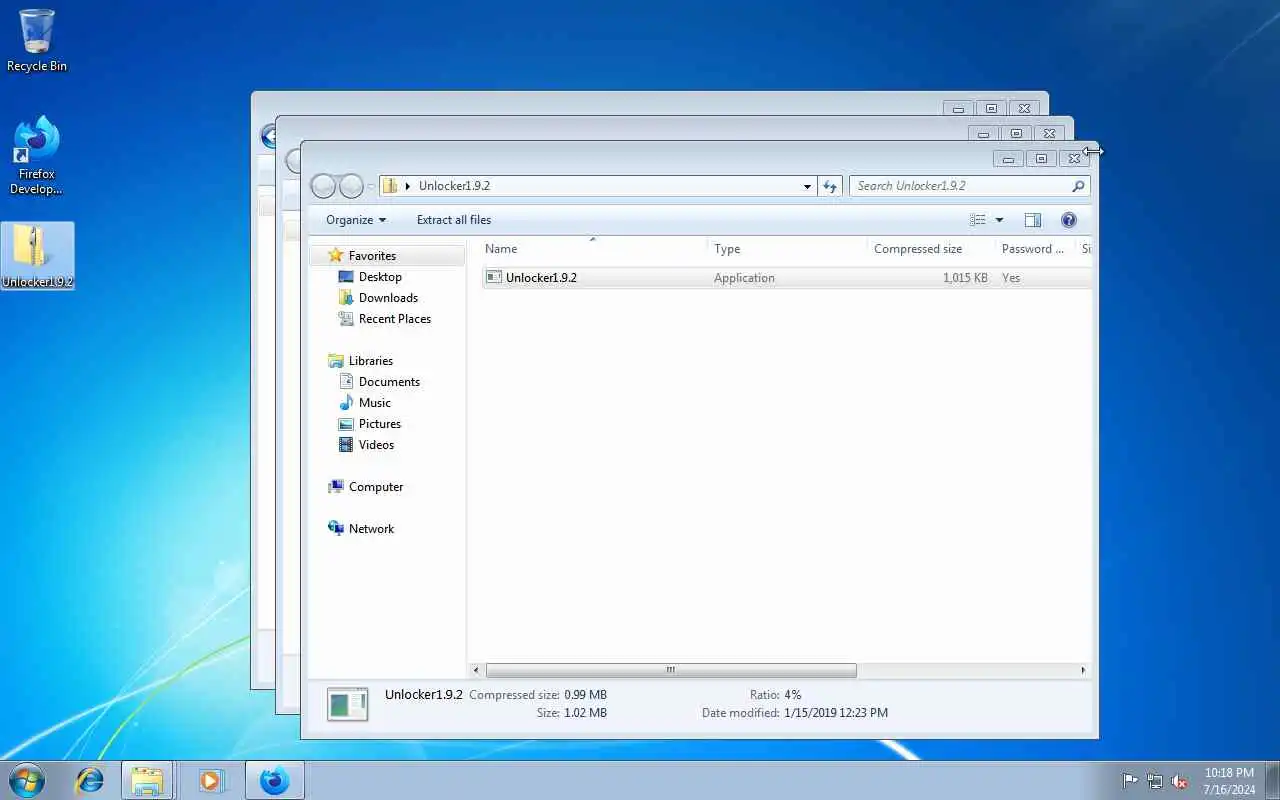Select Recent Places in Favorites

395,319
